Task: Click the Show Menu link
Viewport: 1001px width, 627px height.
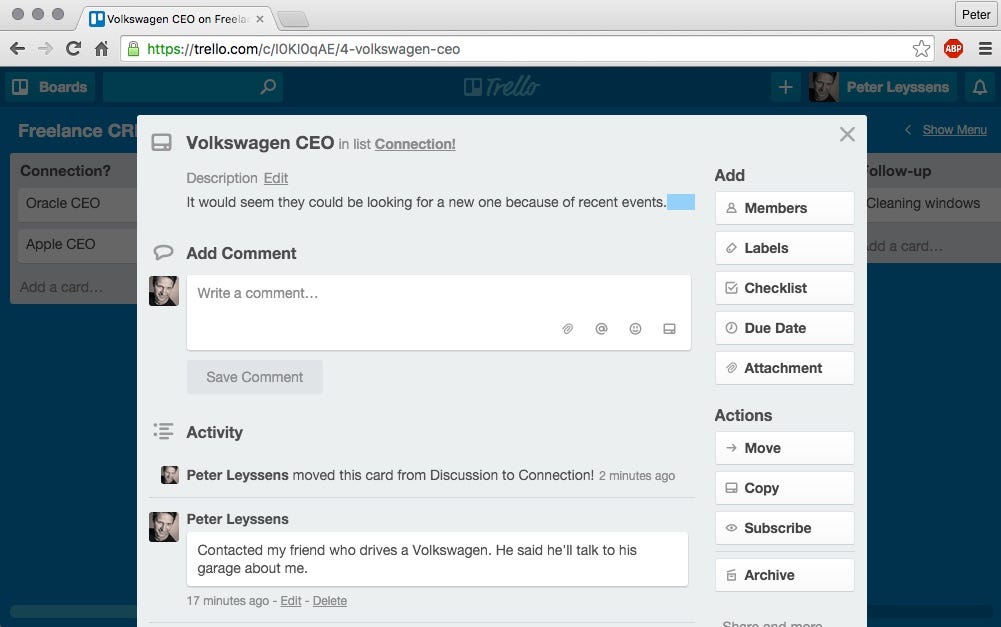Action: click(x=954, y=130)
